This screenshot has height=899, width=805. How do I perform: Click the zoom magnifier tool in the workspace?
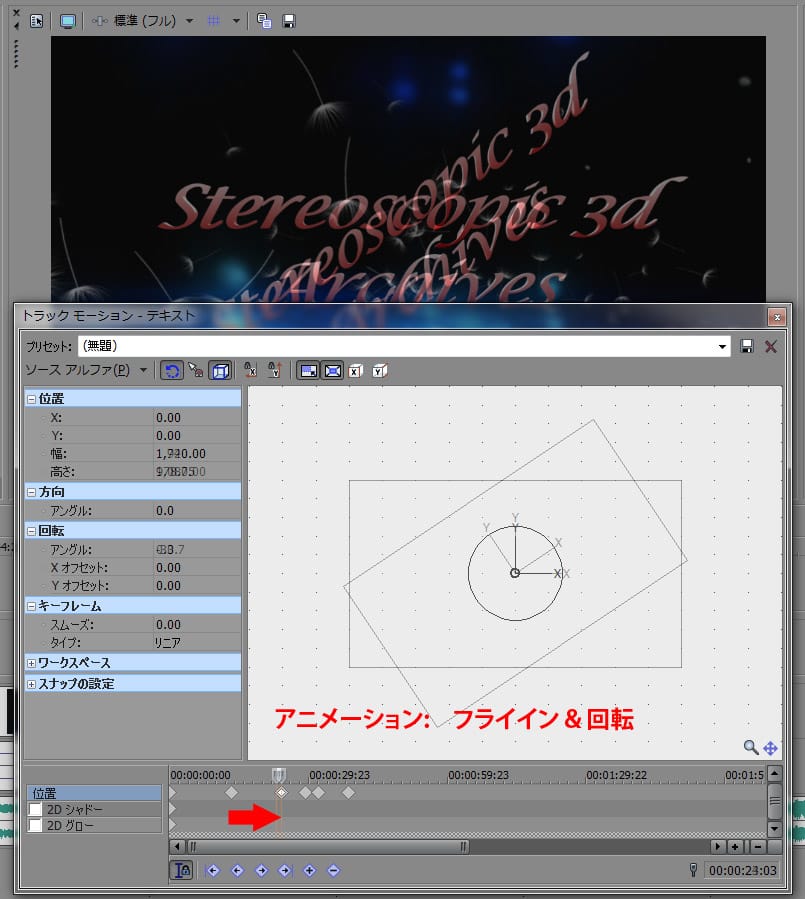(x=751, y=747)
